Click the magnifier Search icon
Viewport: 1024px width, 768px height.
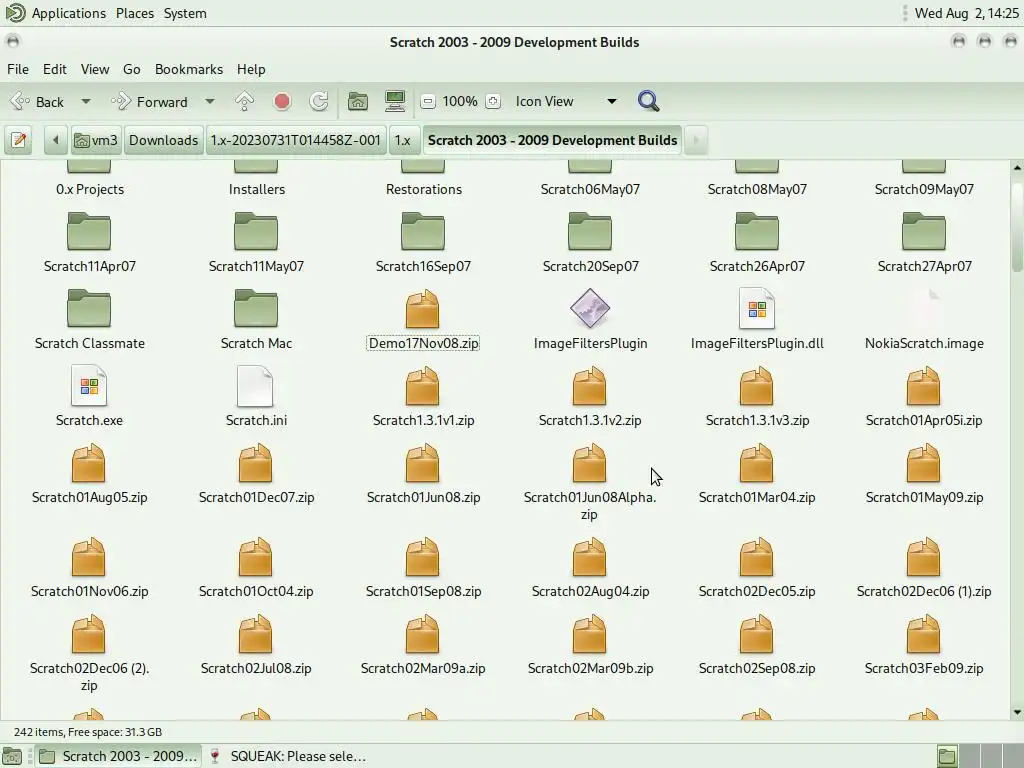click(x=648, y=101)
